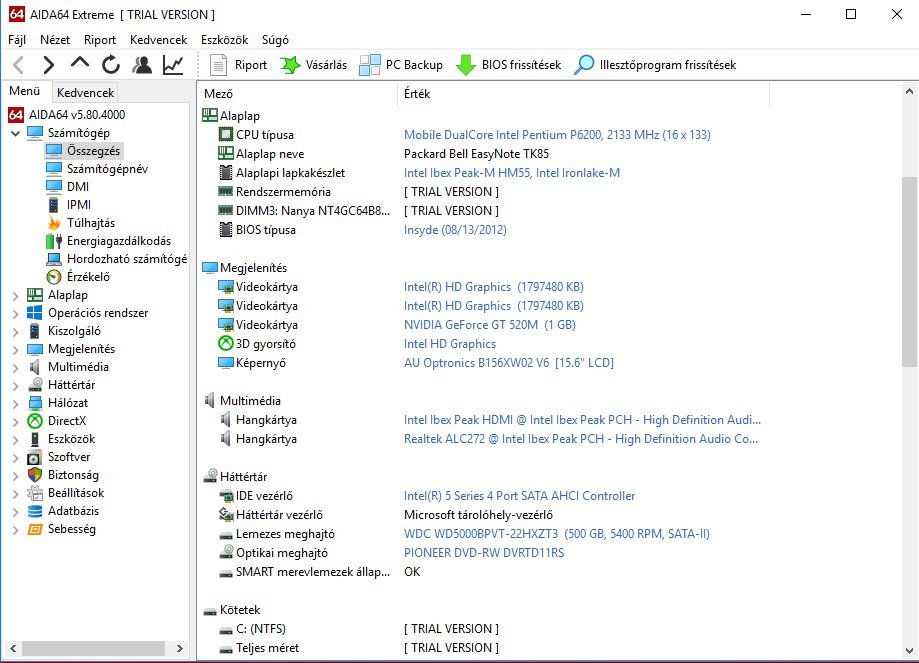This screenshot has height=663, width=919.
Task: Select the Packard Bell EasyNote TK85 value
Action: point(476,154)
